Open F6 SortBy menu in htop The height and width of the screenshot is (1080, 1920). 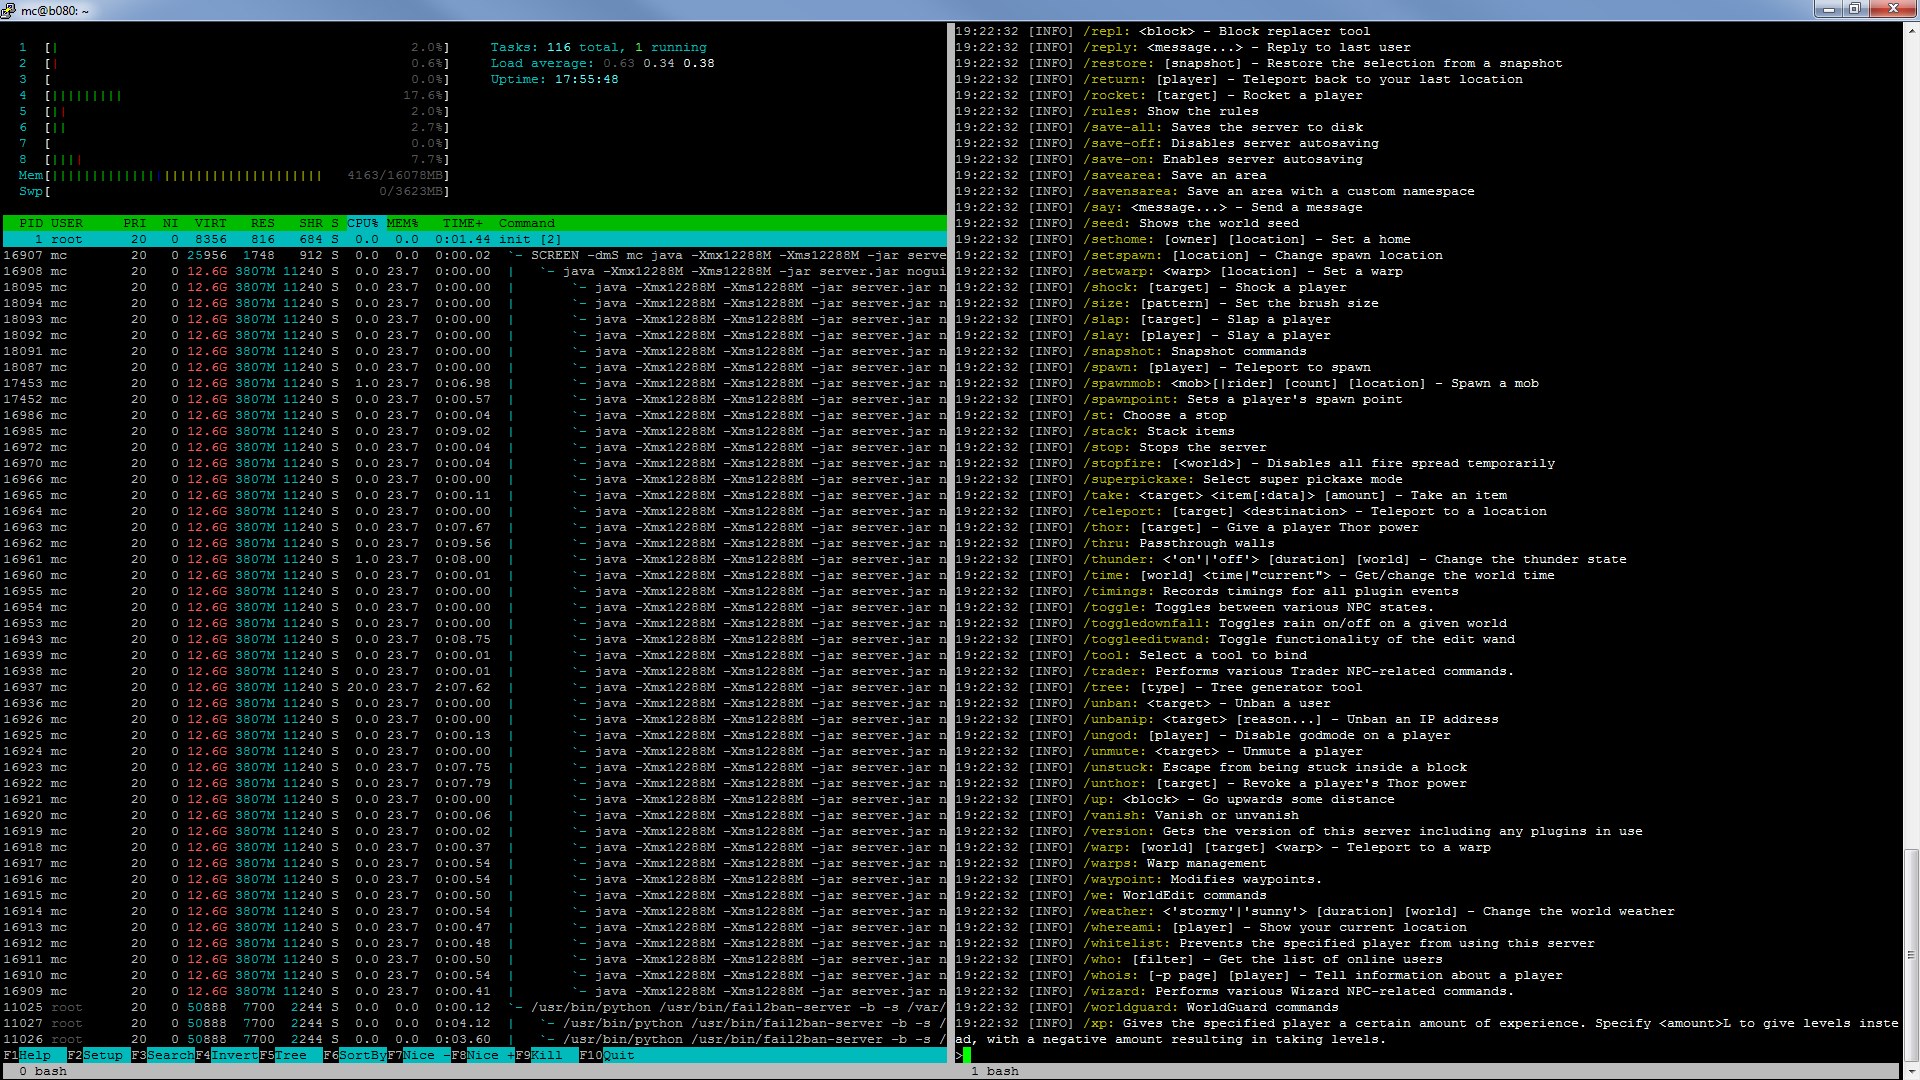click(x=355, y=1055)
